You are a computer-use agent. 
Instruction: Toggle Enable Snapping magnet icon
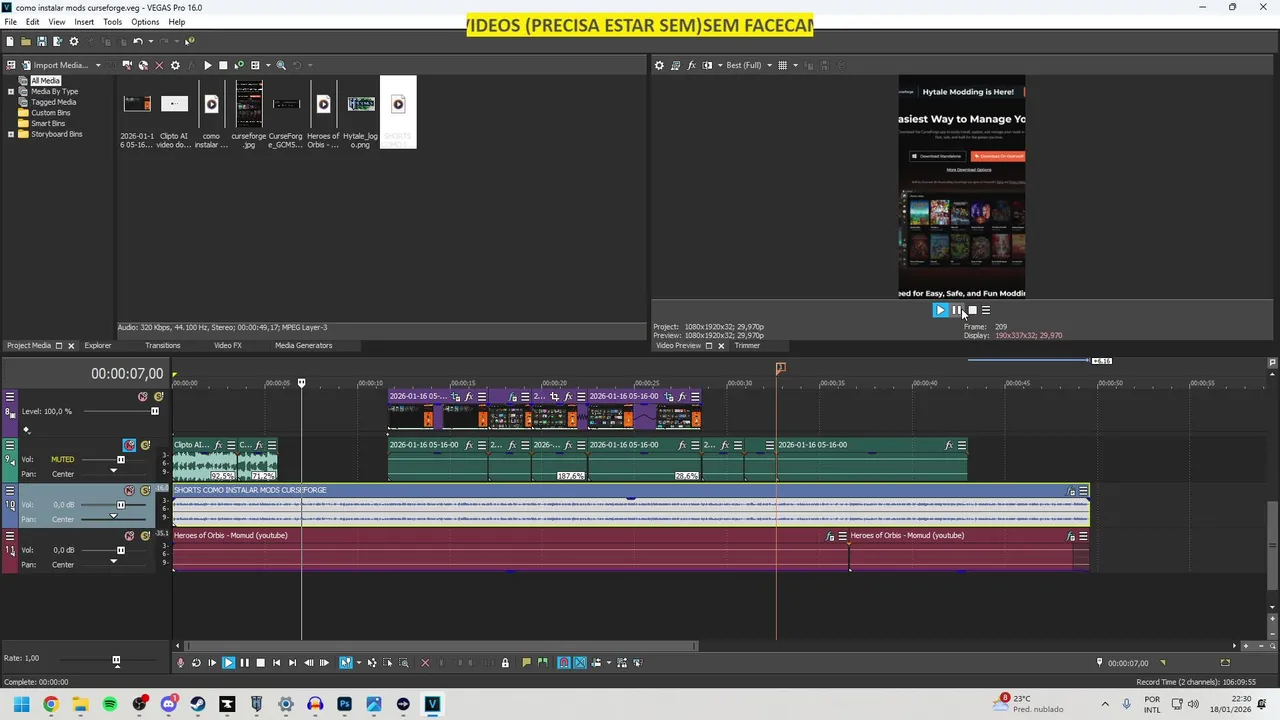pos(563,663)
